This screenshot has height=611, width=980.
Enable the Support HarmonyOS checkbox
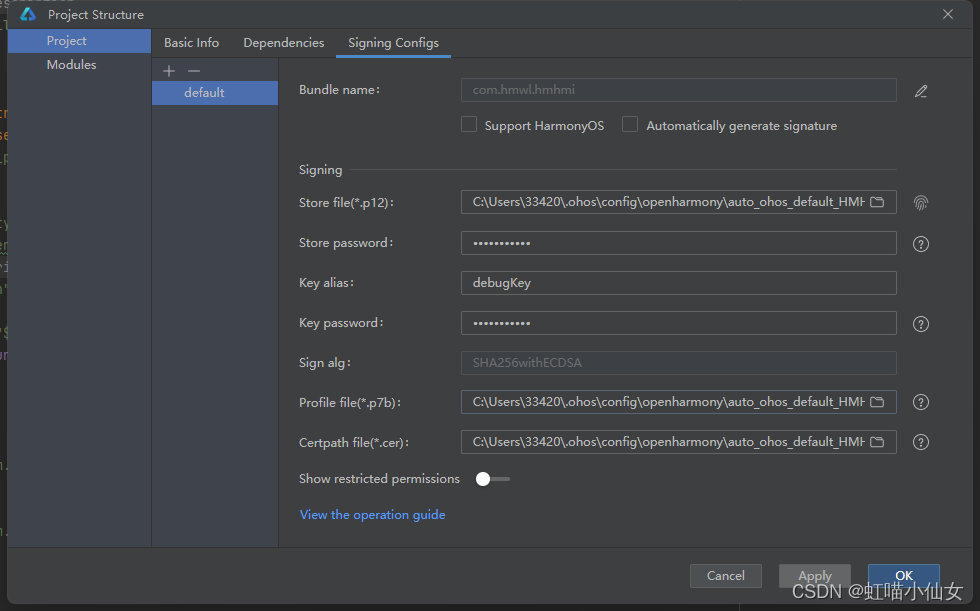[469, 125]
